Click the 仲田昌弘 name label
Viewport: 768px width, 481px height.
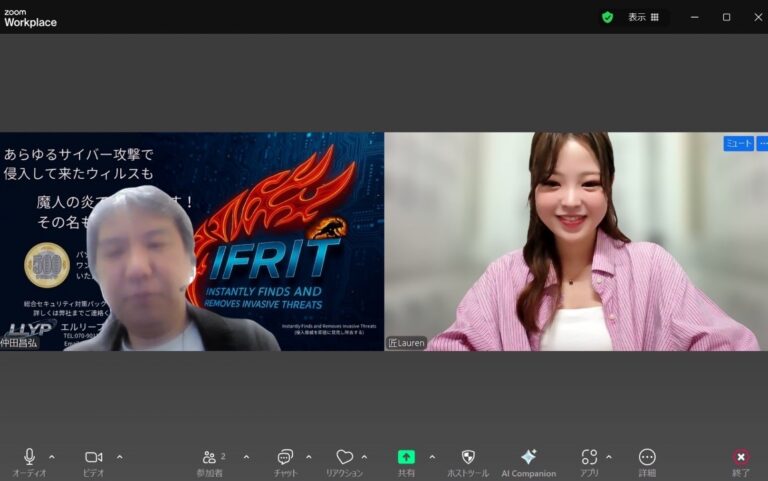click(x=19, y=343)
